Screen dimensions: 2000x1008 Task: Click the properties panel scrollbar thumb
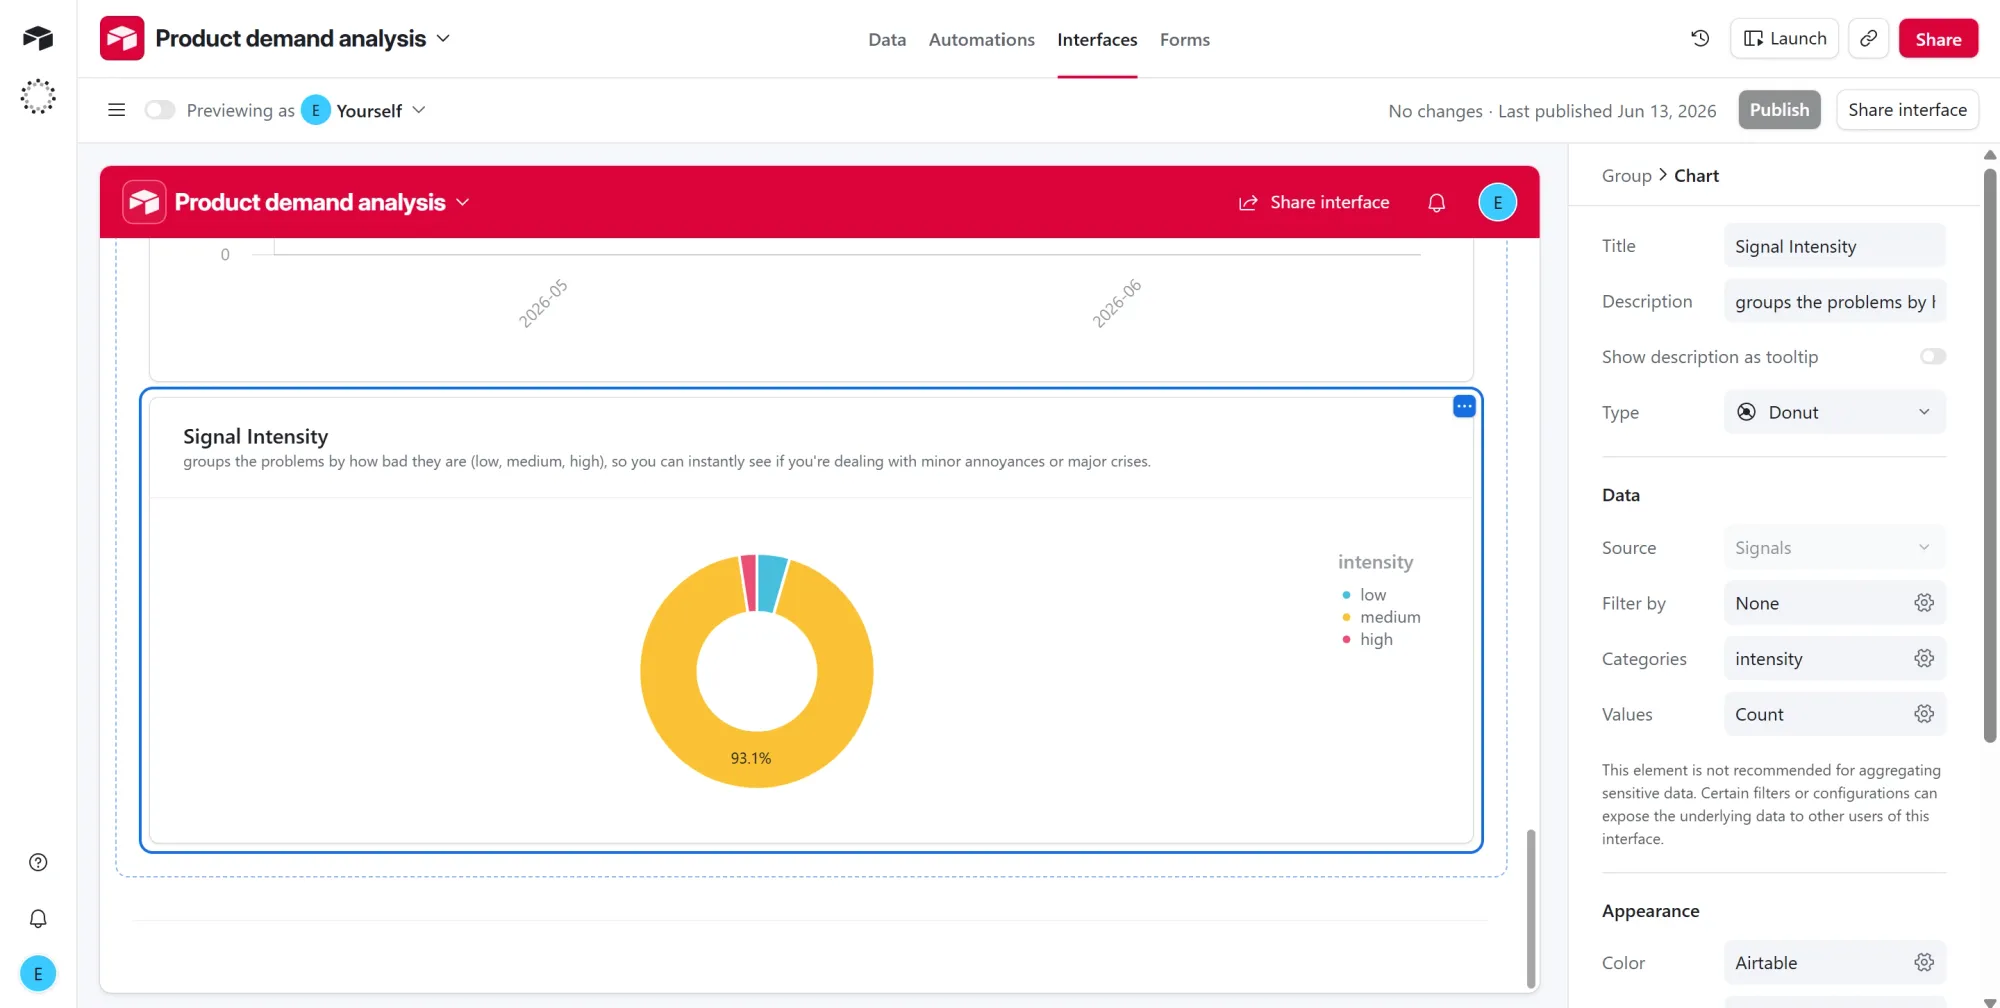(x=1989, y=455)
